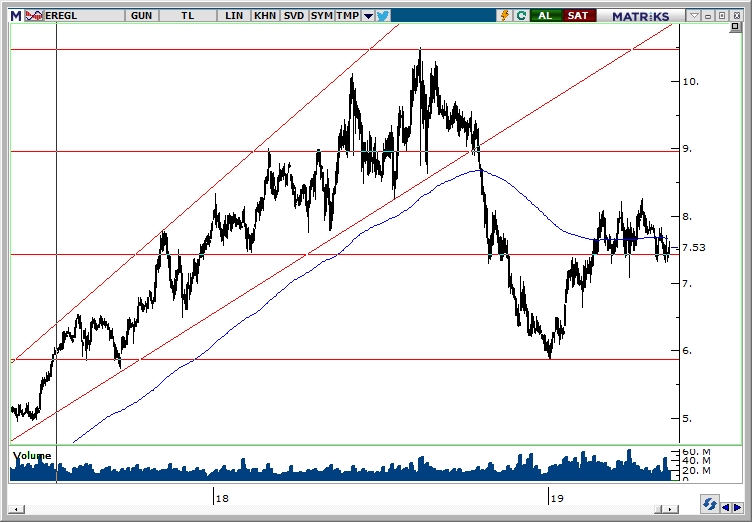Expand the toolbar dropdown arrow
This screenshot has width=752, height=522.
point(368,16)
